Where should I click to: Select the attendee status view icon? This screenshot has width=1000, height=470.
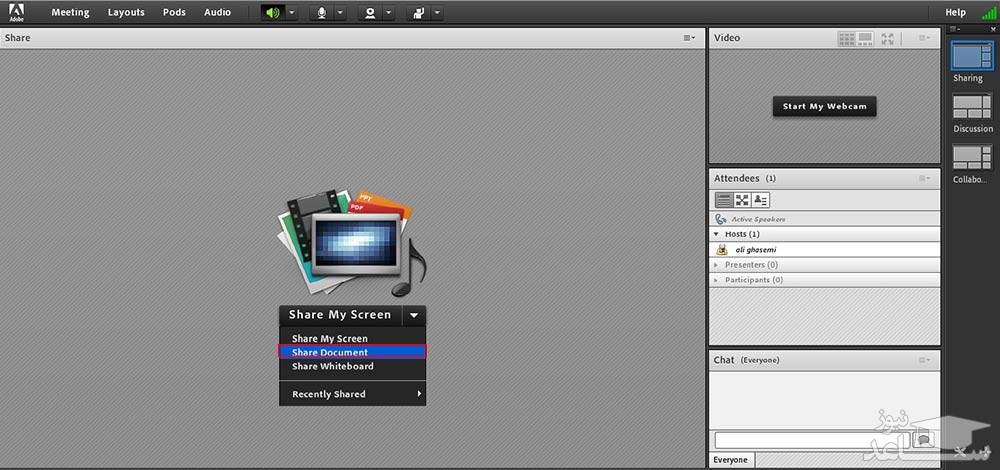(760, 200)
